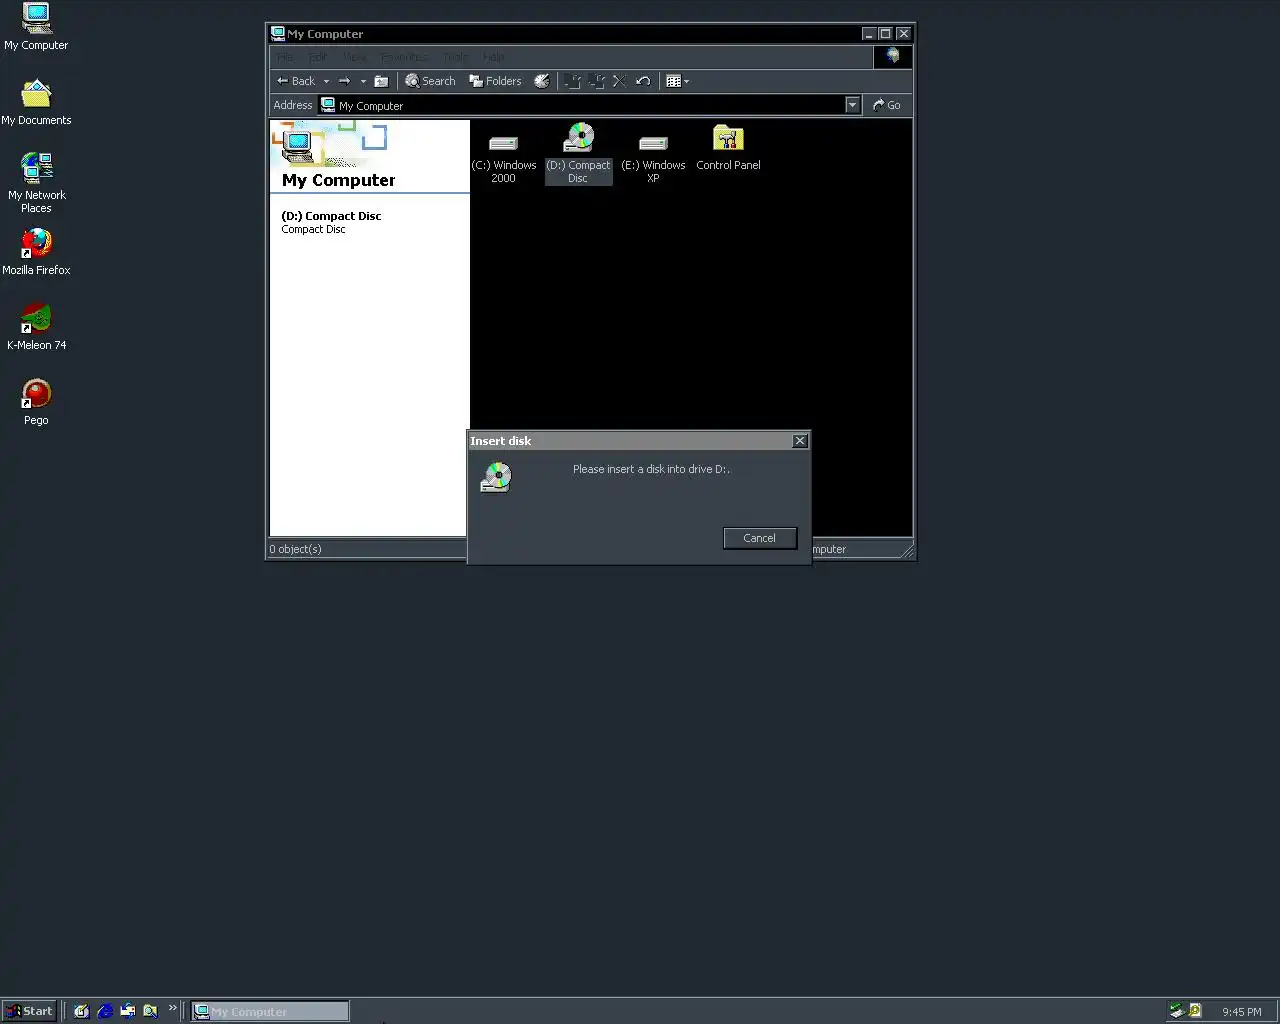Open the File menu
Viewport: 1280px width, 1024px height.
tap(286, 57)
